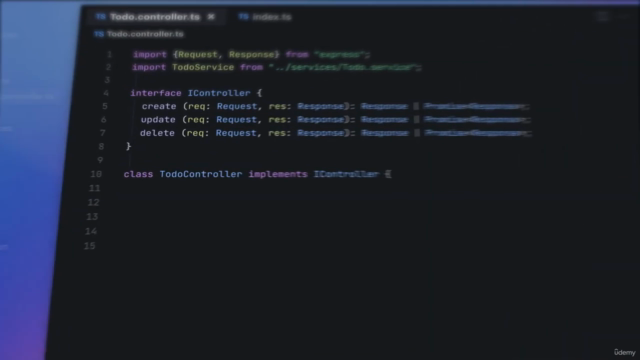Image resolution: width=640 pixels, height=360 pixels.
Task: Click the 'update' method on line 6
Action: tap(158, 120)
